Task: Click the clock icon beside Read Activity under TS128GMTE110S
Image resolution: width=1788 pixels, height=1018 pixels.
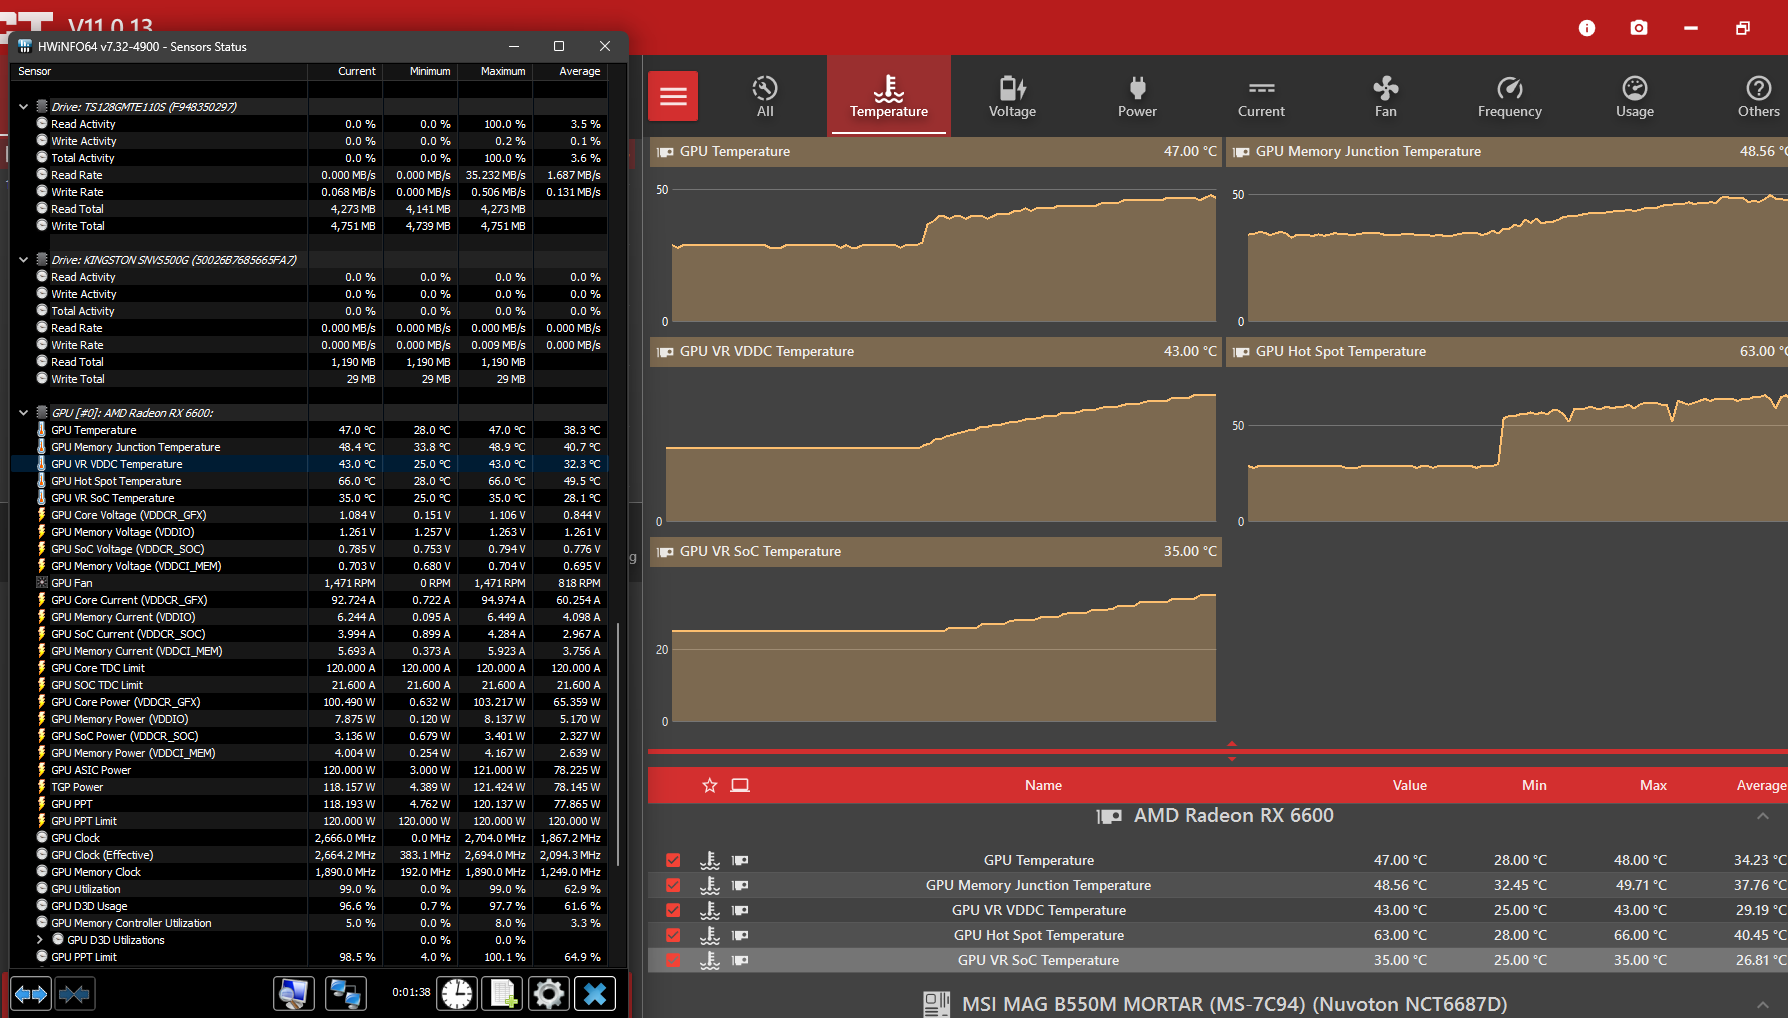Action: [42, 124]
